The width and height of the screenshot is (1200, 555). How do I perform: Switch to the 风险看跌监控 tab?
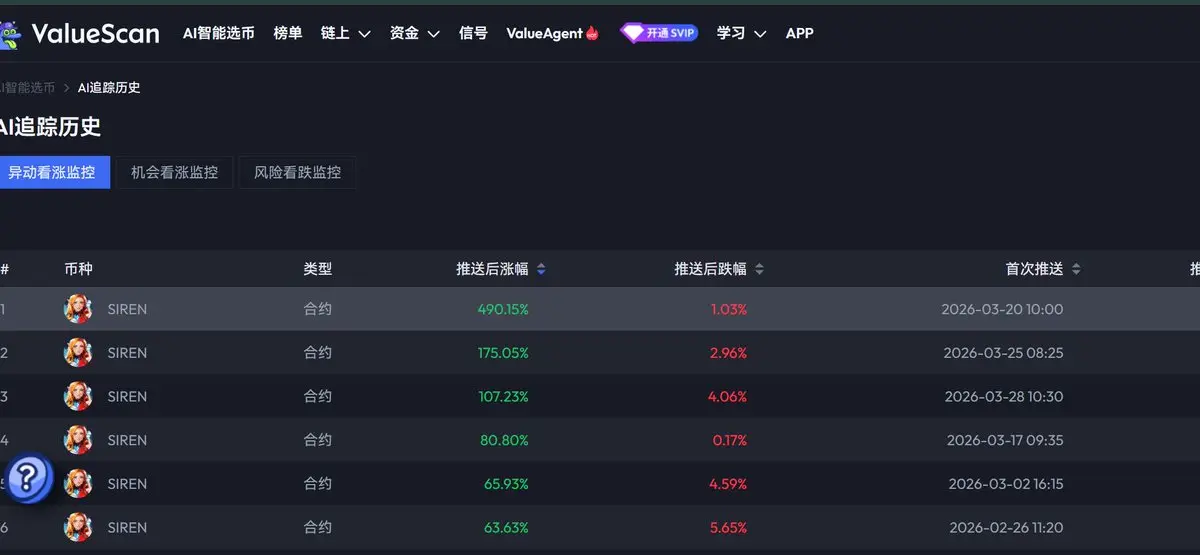coord(297,172)
